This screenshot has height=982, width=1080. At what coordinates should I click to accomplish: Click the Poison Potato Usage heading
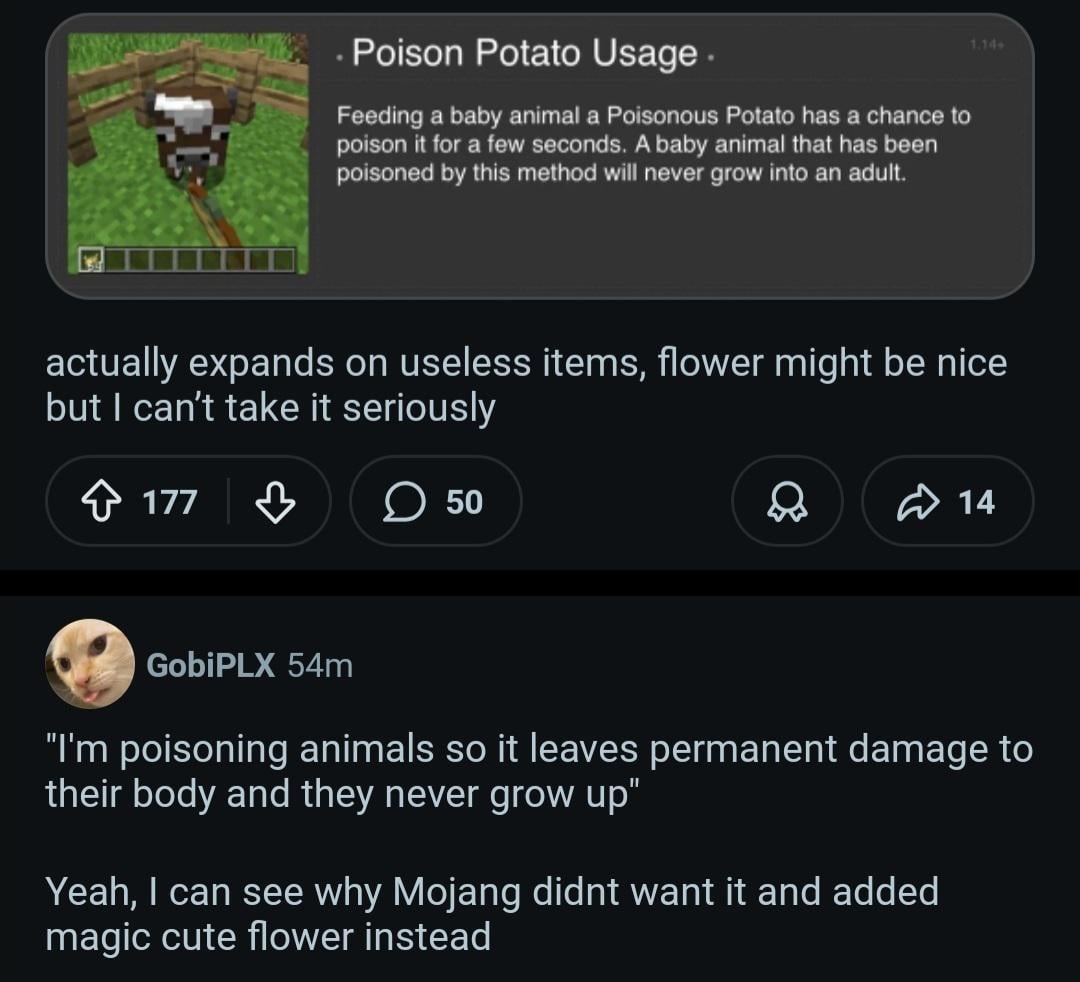[x=524, y=53]
